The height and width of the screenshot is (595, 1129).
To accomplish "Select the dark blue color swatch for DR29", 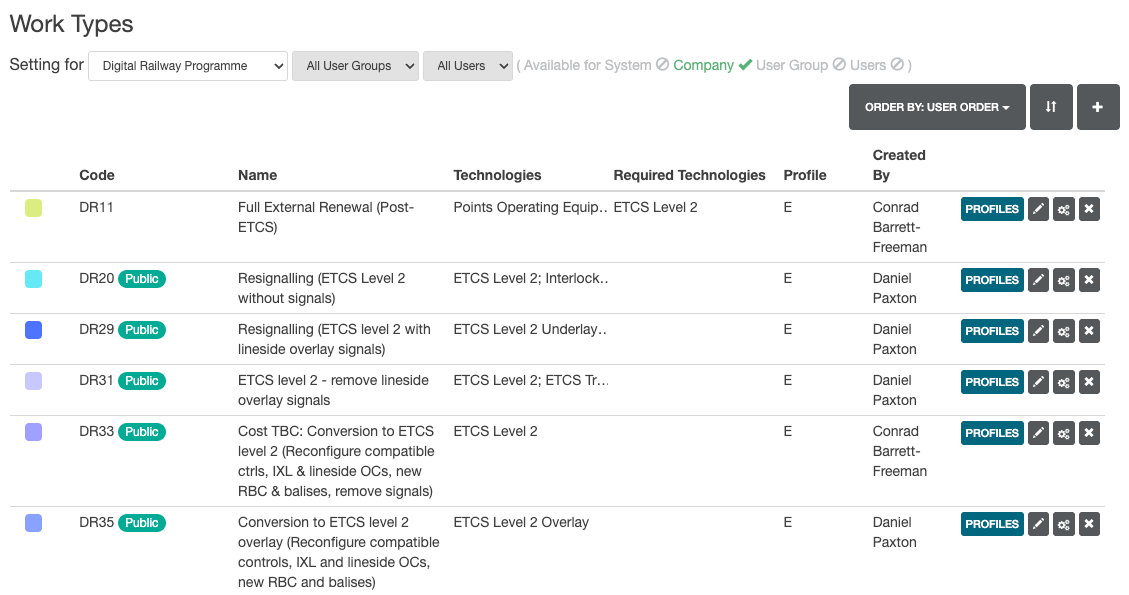I will [33, 330].
